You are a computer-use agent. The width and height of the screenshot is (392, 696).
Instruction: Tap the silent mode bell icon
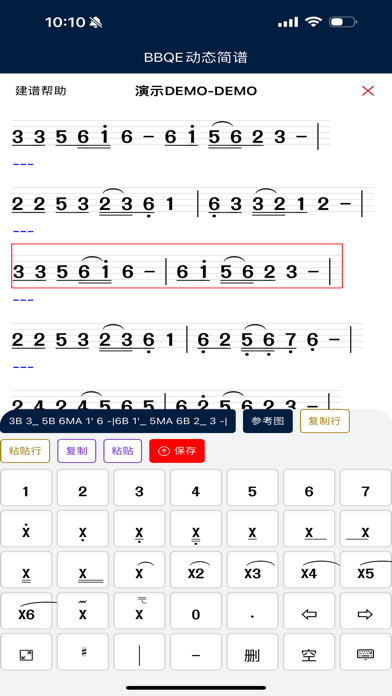[x=95, y=22]
